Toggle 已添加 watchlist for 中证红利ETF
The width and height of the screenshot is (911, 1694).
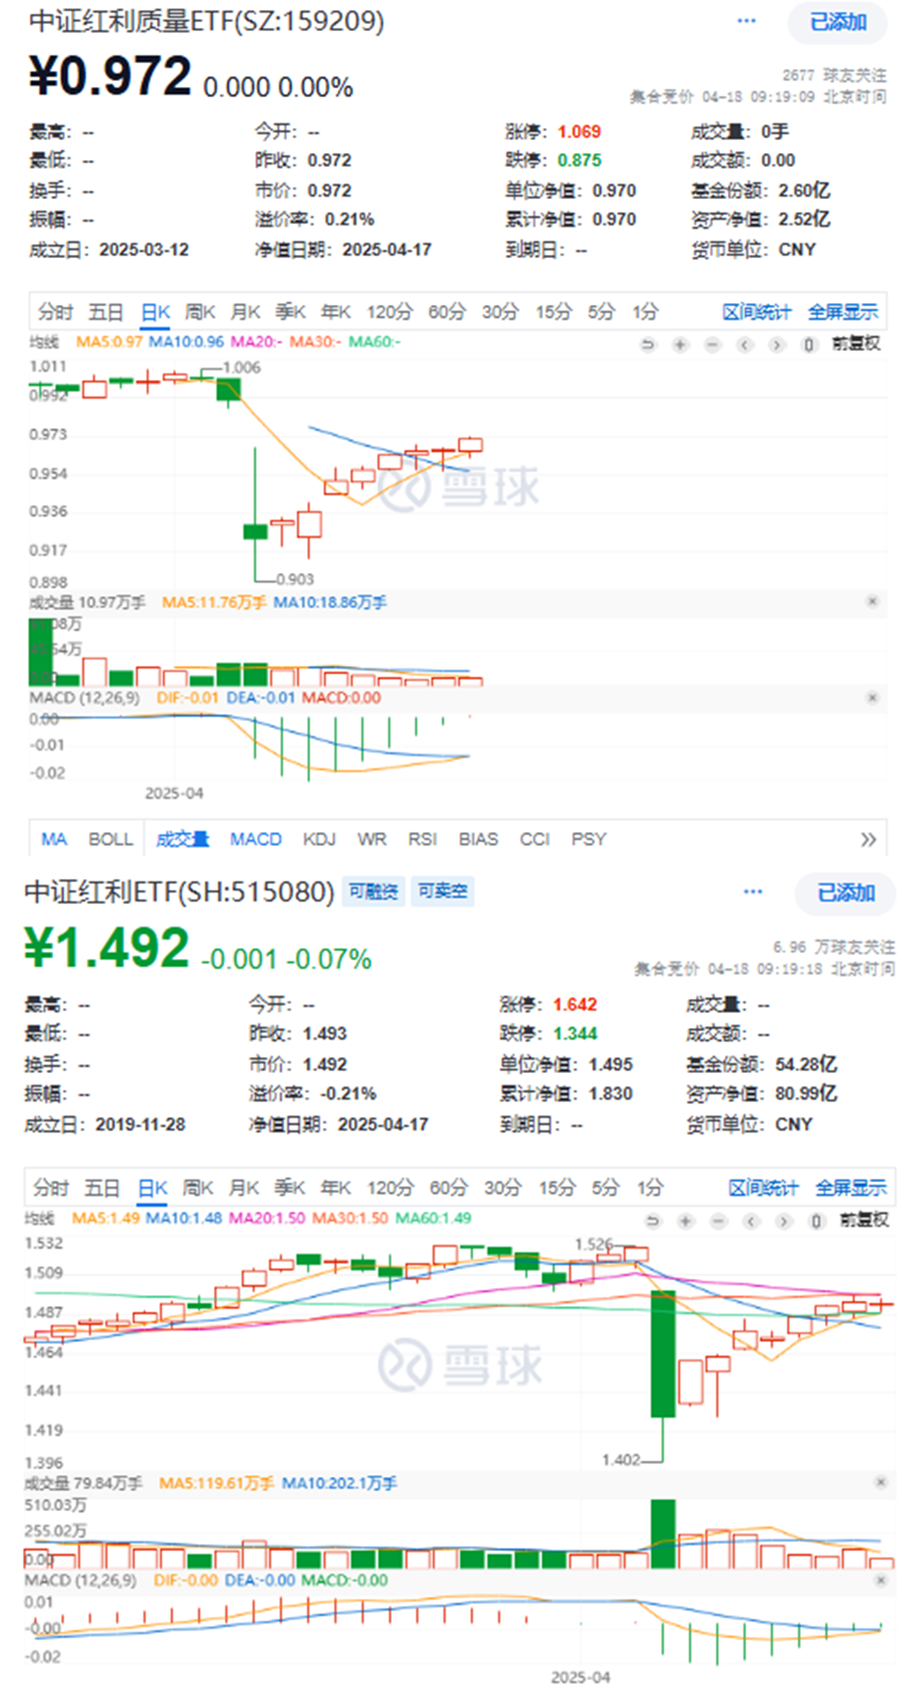point(845,893)
